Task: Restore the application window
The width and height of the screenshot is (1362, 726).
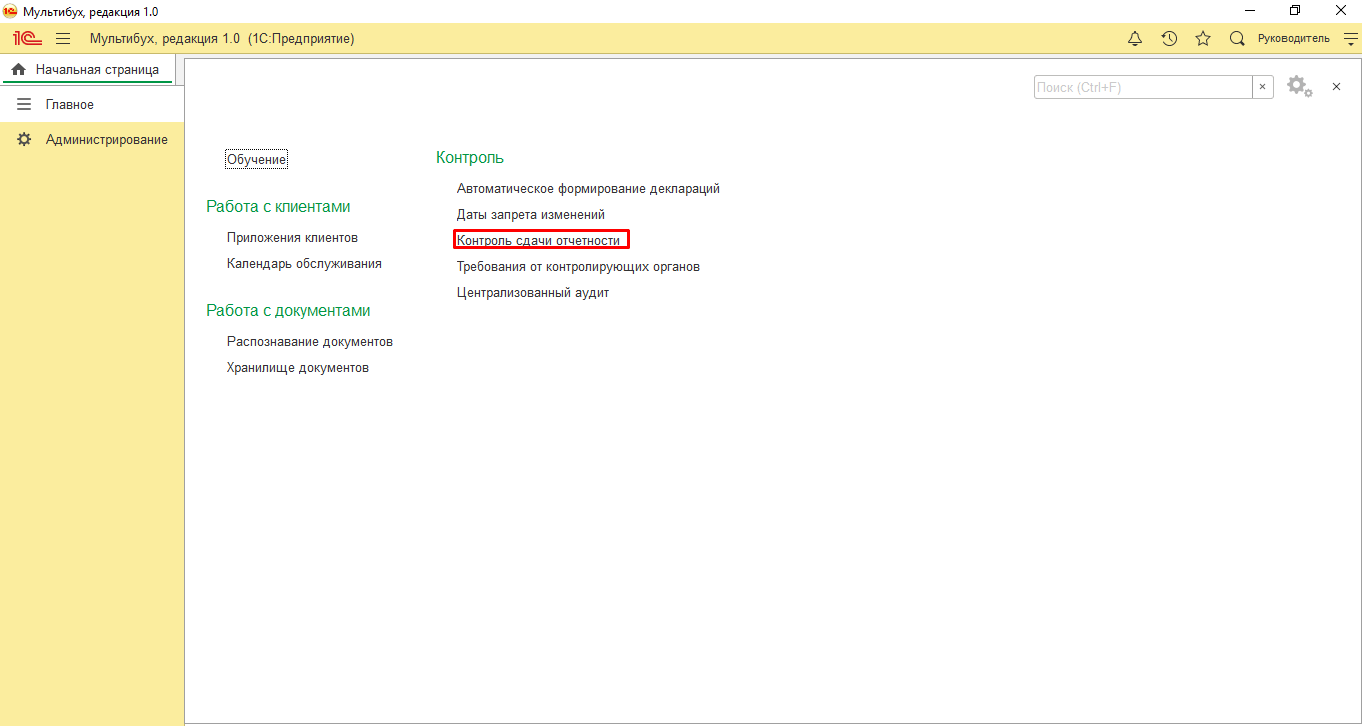Action: pos(1295,10)
